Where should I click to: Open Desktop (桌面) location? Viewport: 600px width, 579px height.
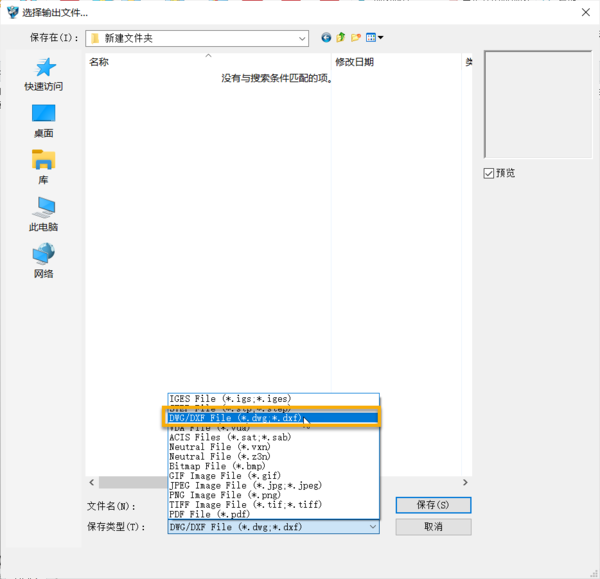click(x=44, y=121)
